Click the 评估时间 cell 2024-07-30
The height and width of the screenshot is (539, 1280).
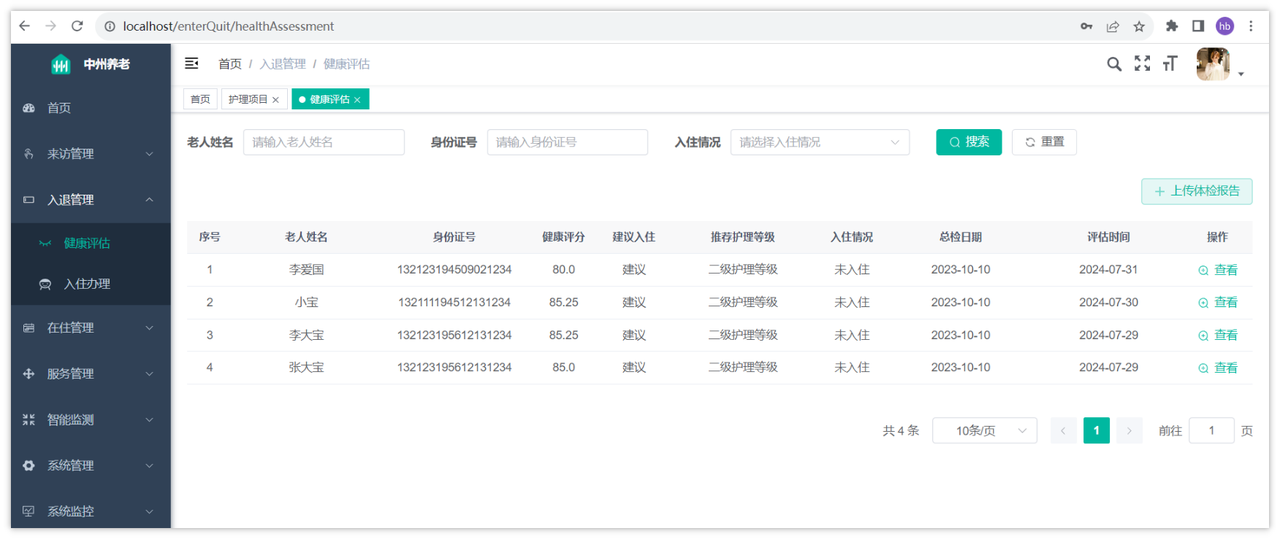1108,302
